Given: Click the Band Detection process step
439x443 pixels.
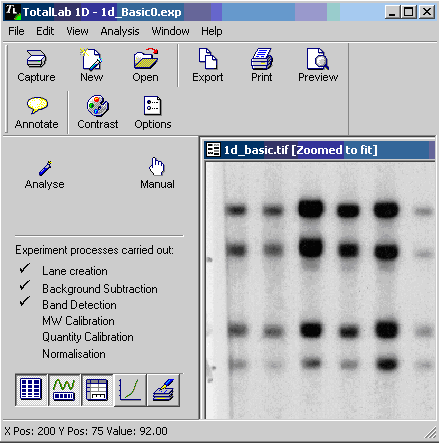Looking at the screenshot, I should click(x=79, y=305).
